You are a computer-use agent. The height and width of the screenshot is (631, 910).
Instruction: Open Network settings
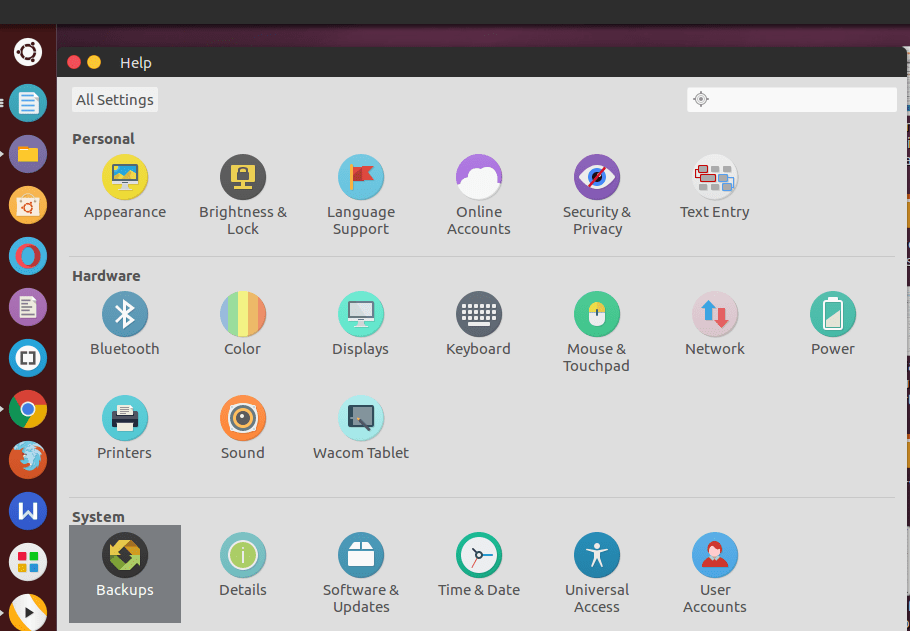pos(714,324)
